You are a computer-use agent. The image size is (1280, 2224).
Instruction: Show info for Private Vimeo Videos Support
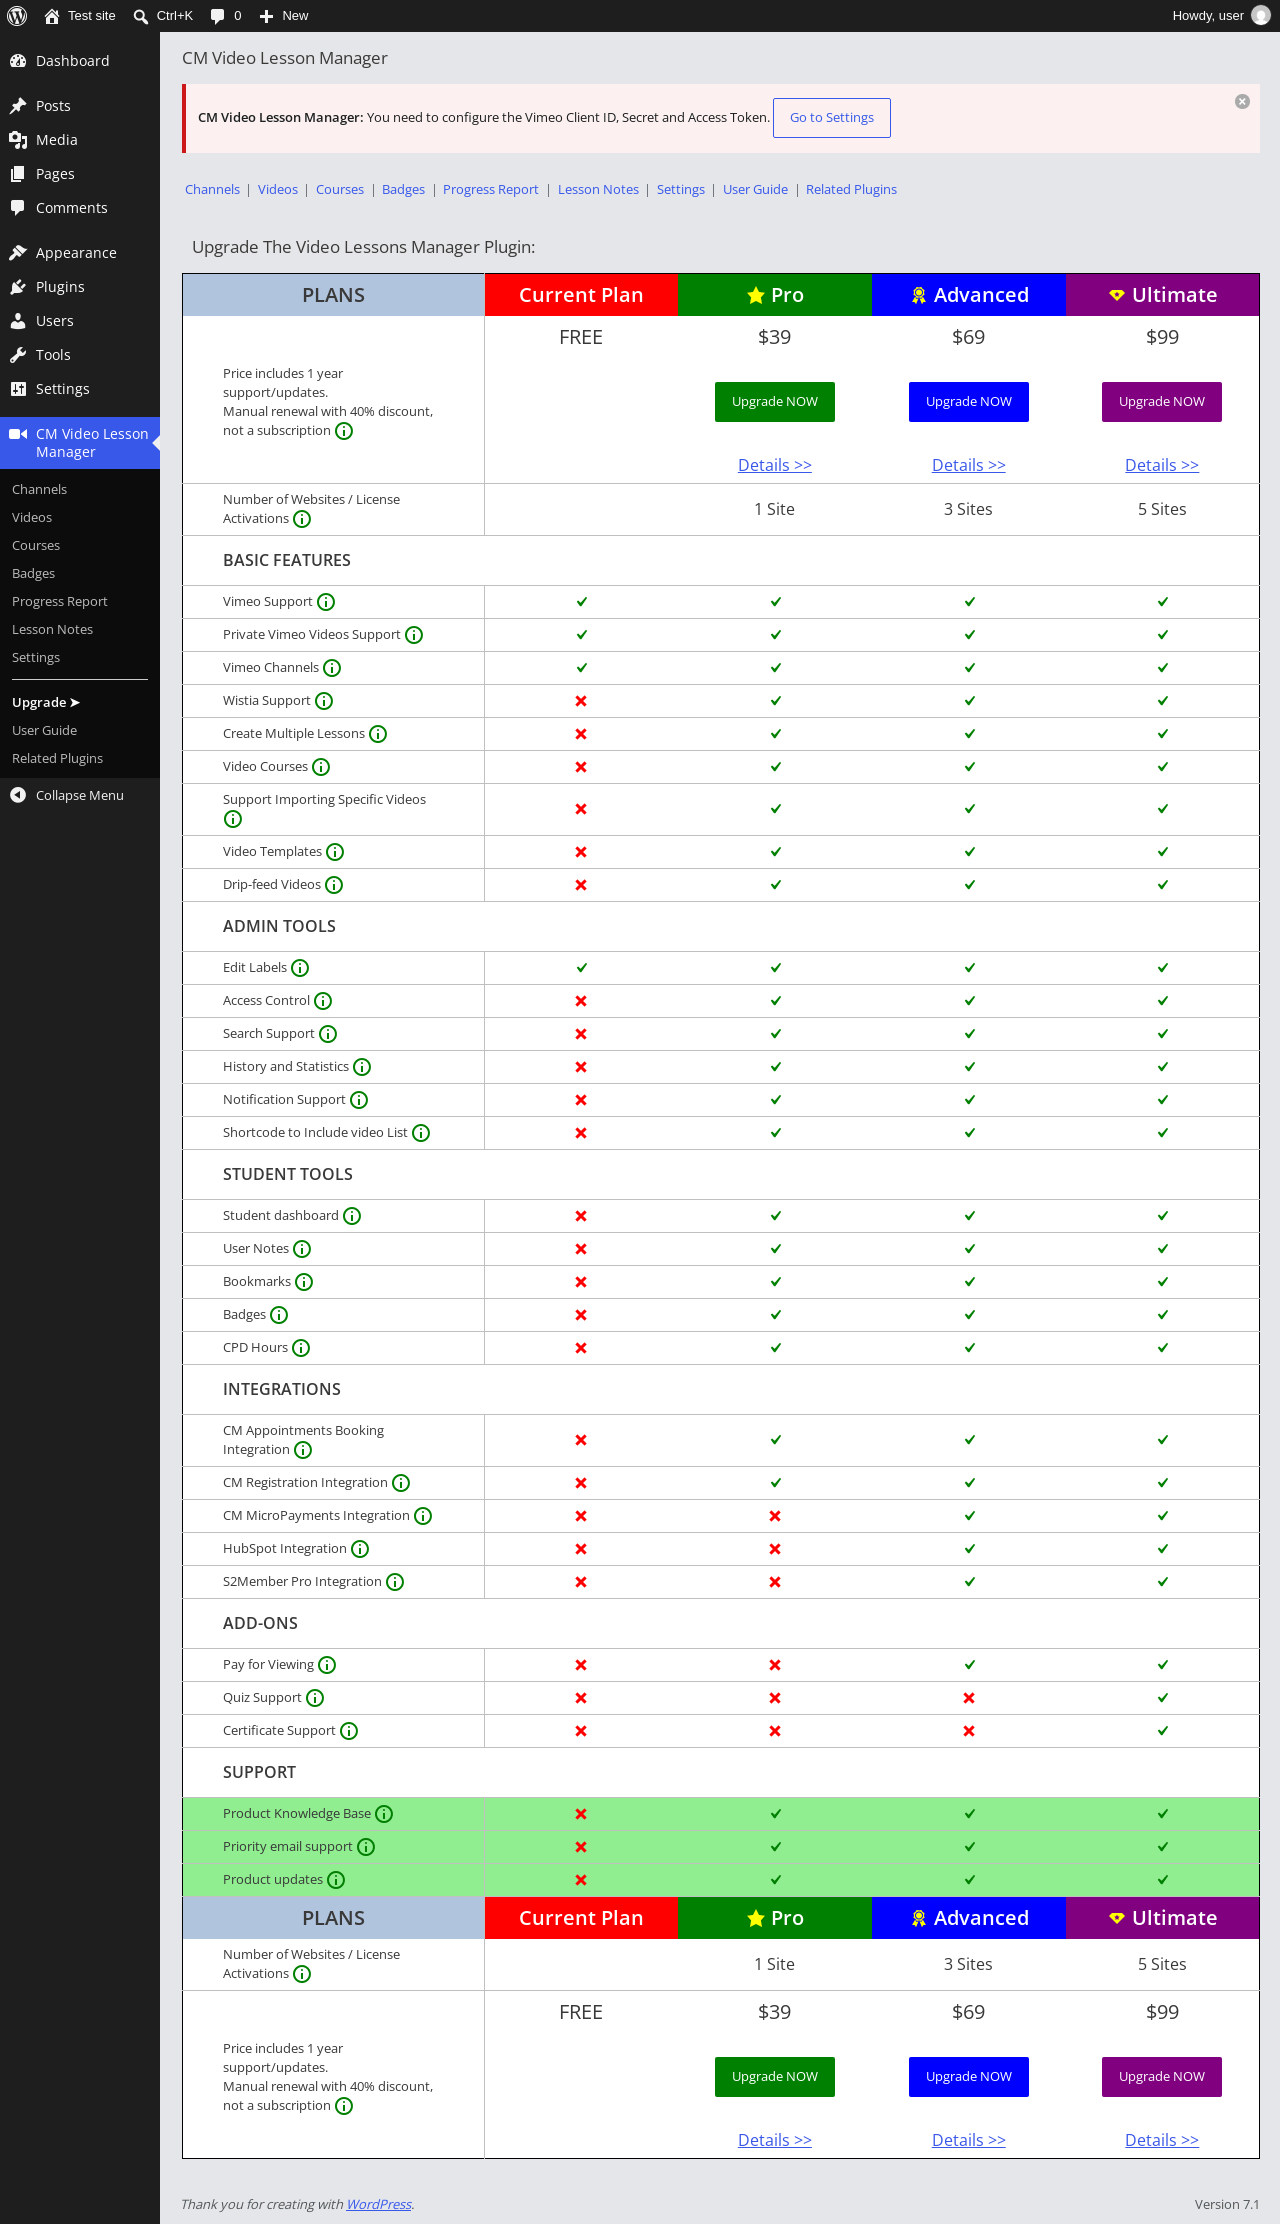[x=414, y=635]
